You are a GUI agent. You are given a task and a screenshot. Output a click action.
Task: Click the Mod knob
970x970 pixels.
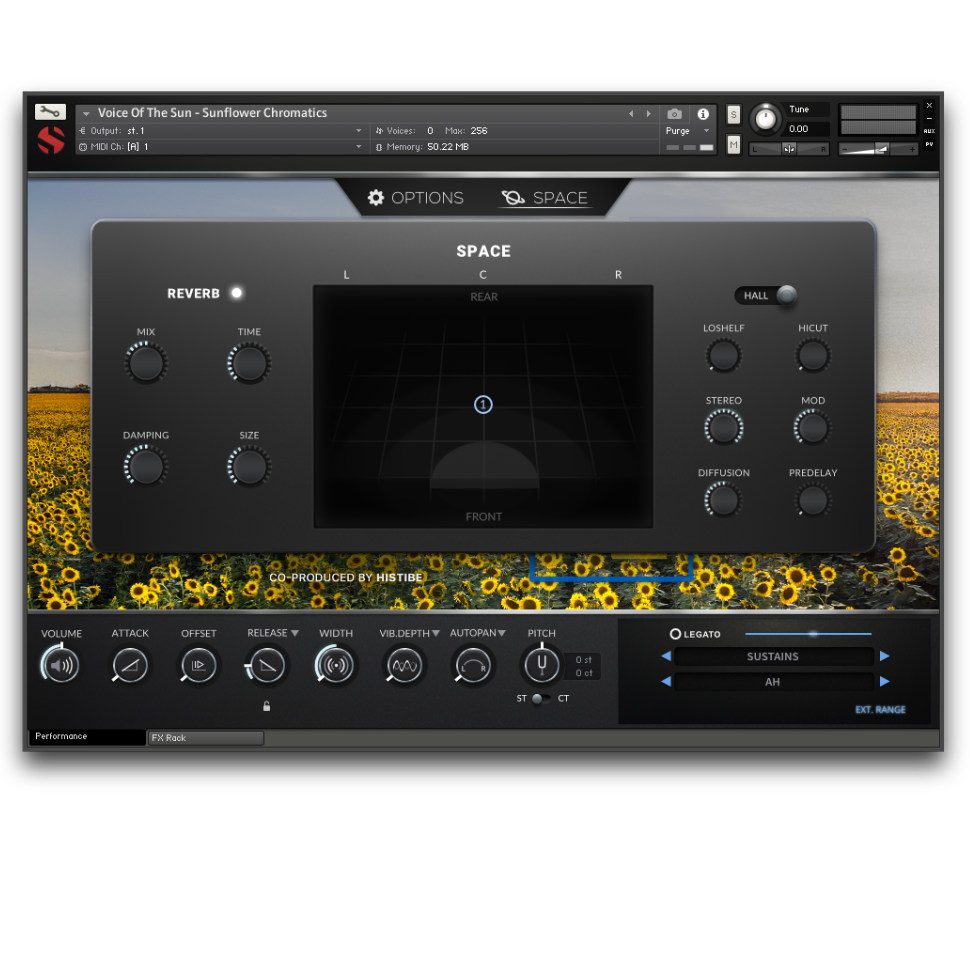pyautogui.click(x=812, y=428)
